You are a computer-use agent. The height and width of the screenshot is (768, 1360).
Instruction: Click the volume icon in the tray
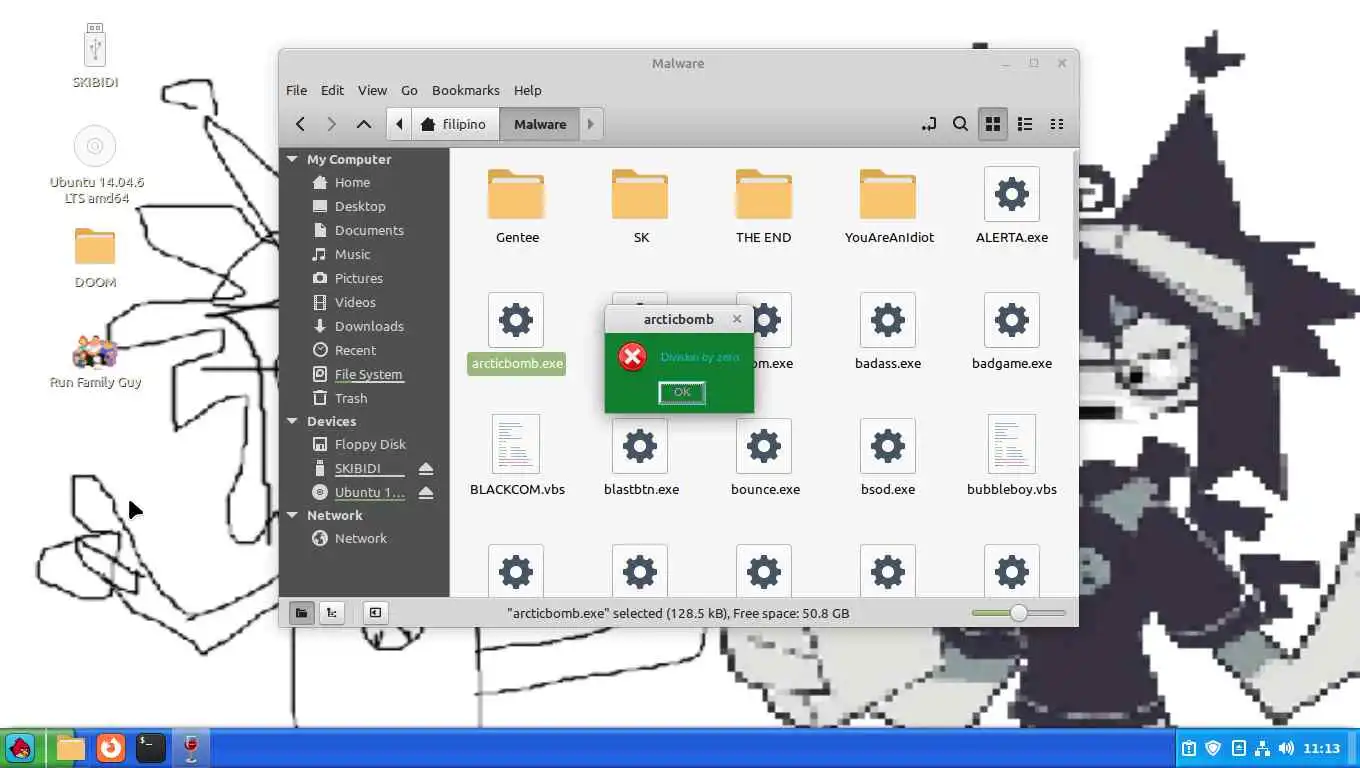click(x=1286, y=748)
